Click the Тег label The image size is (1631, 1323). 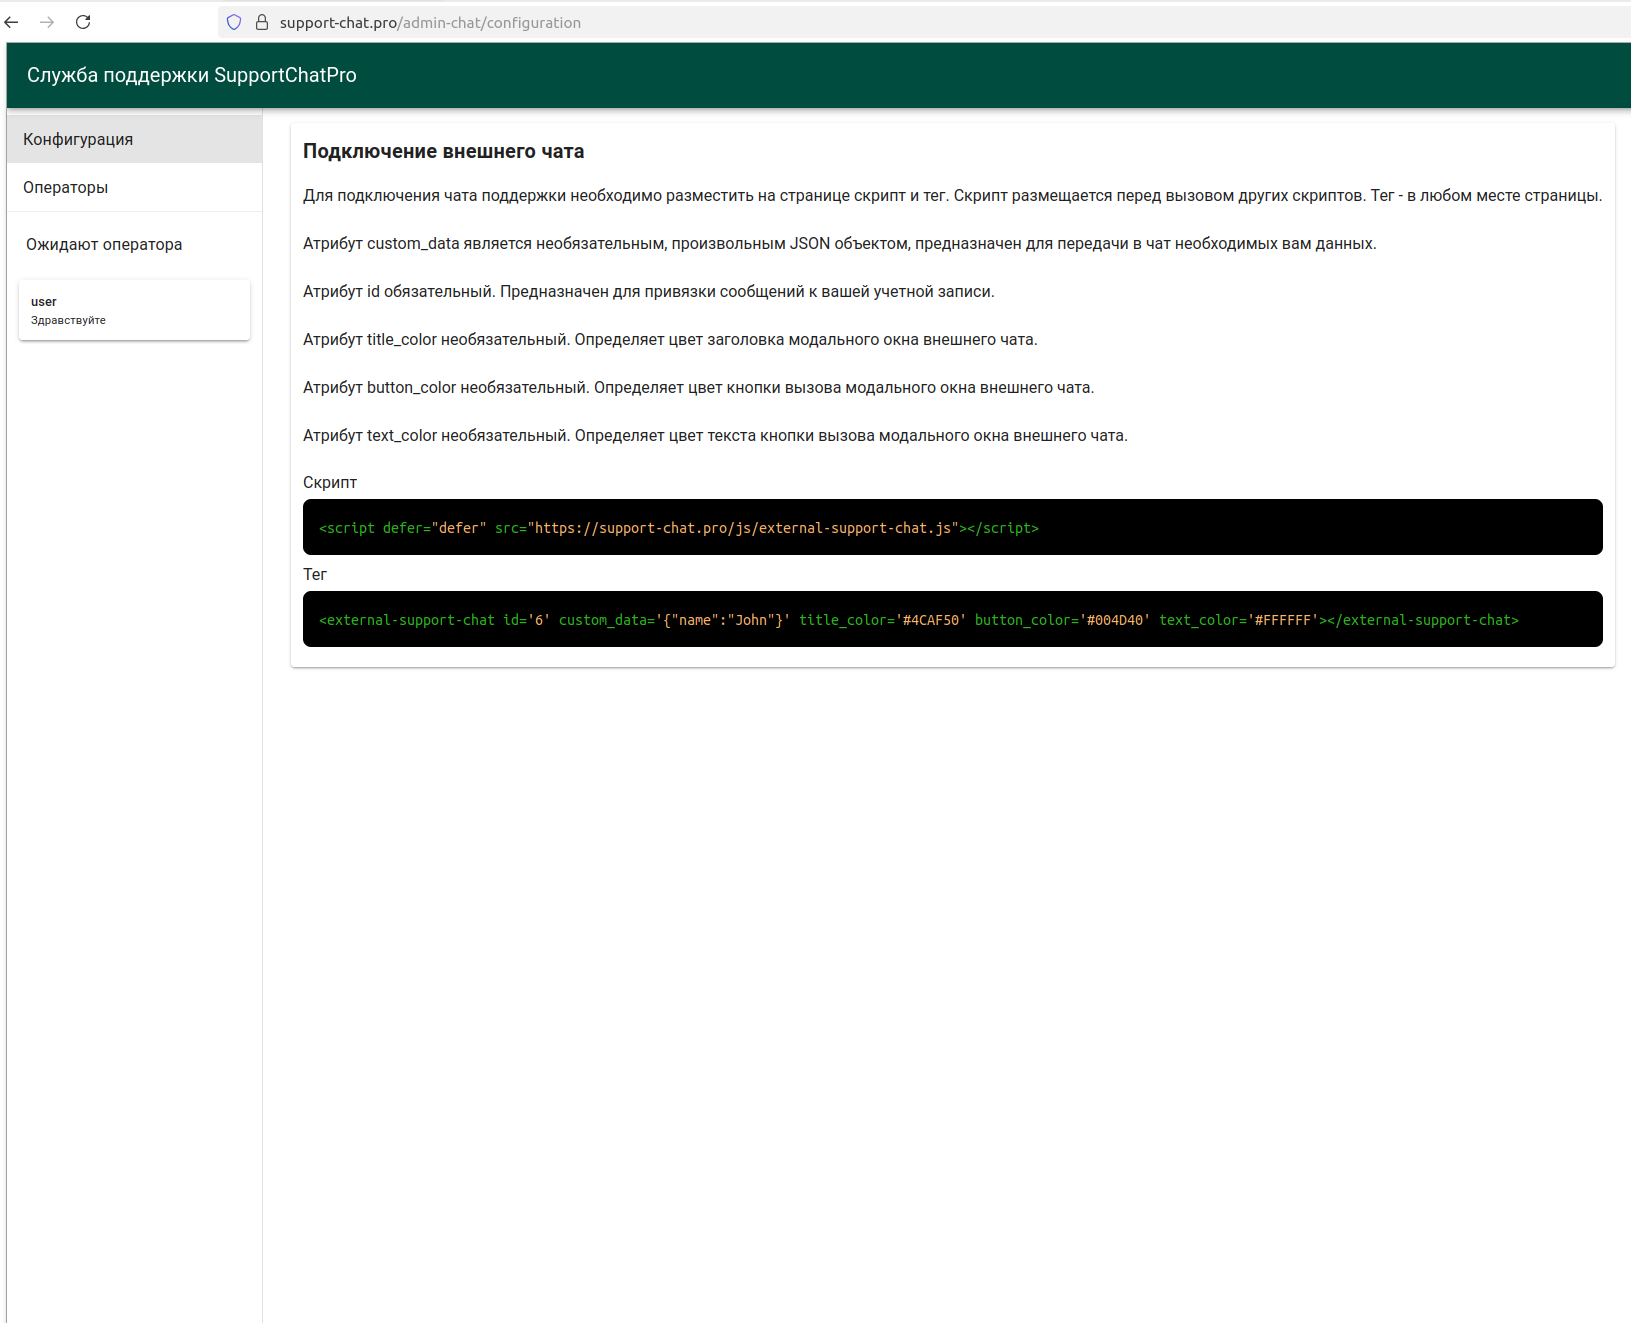315,574
